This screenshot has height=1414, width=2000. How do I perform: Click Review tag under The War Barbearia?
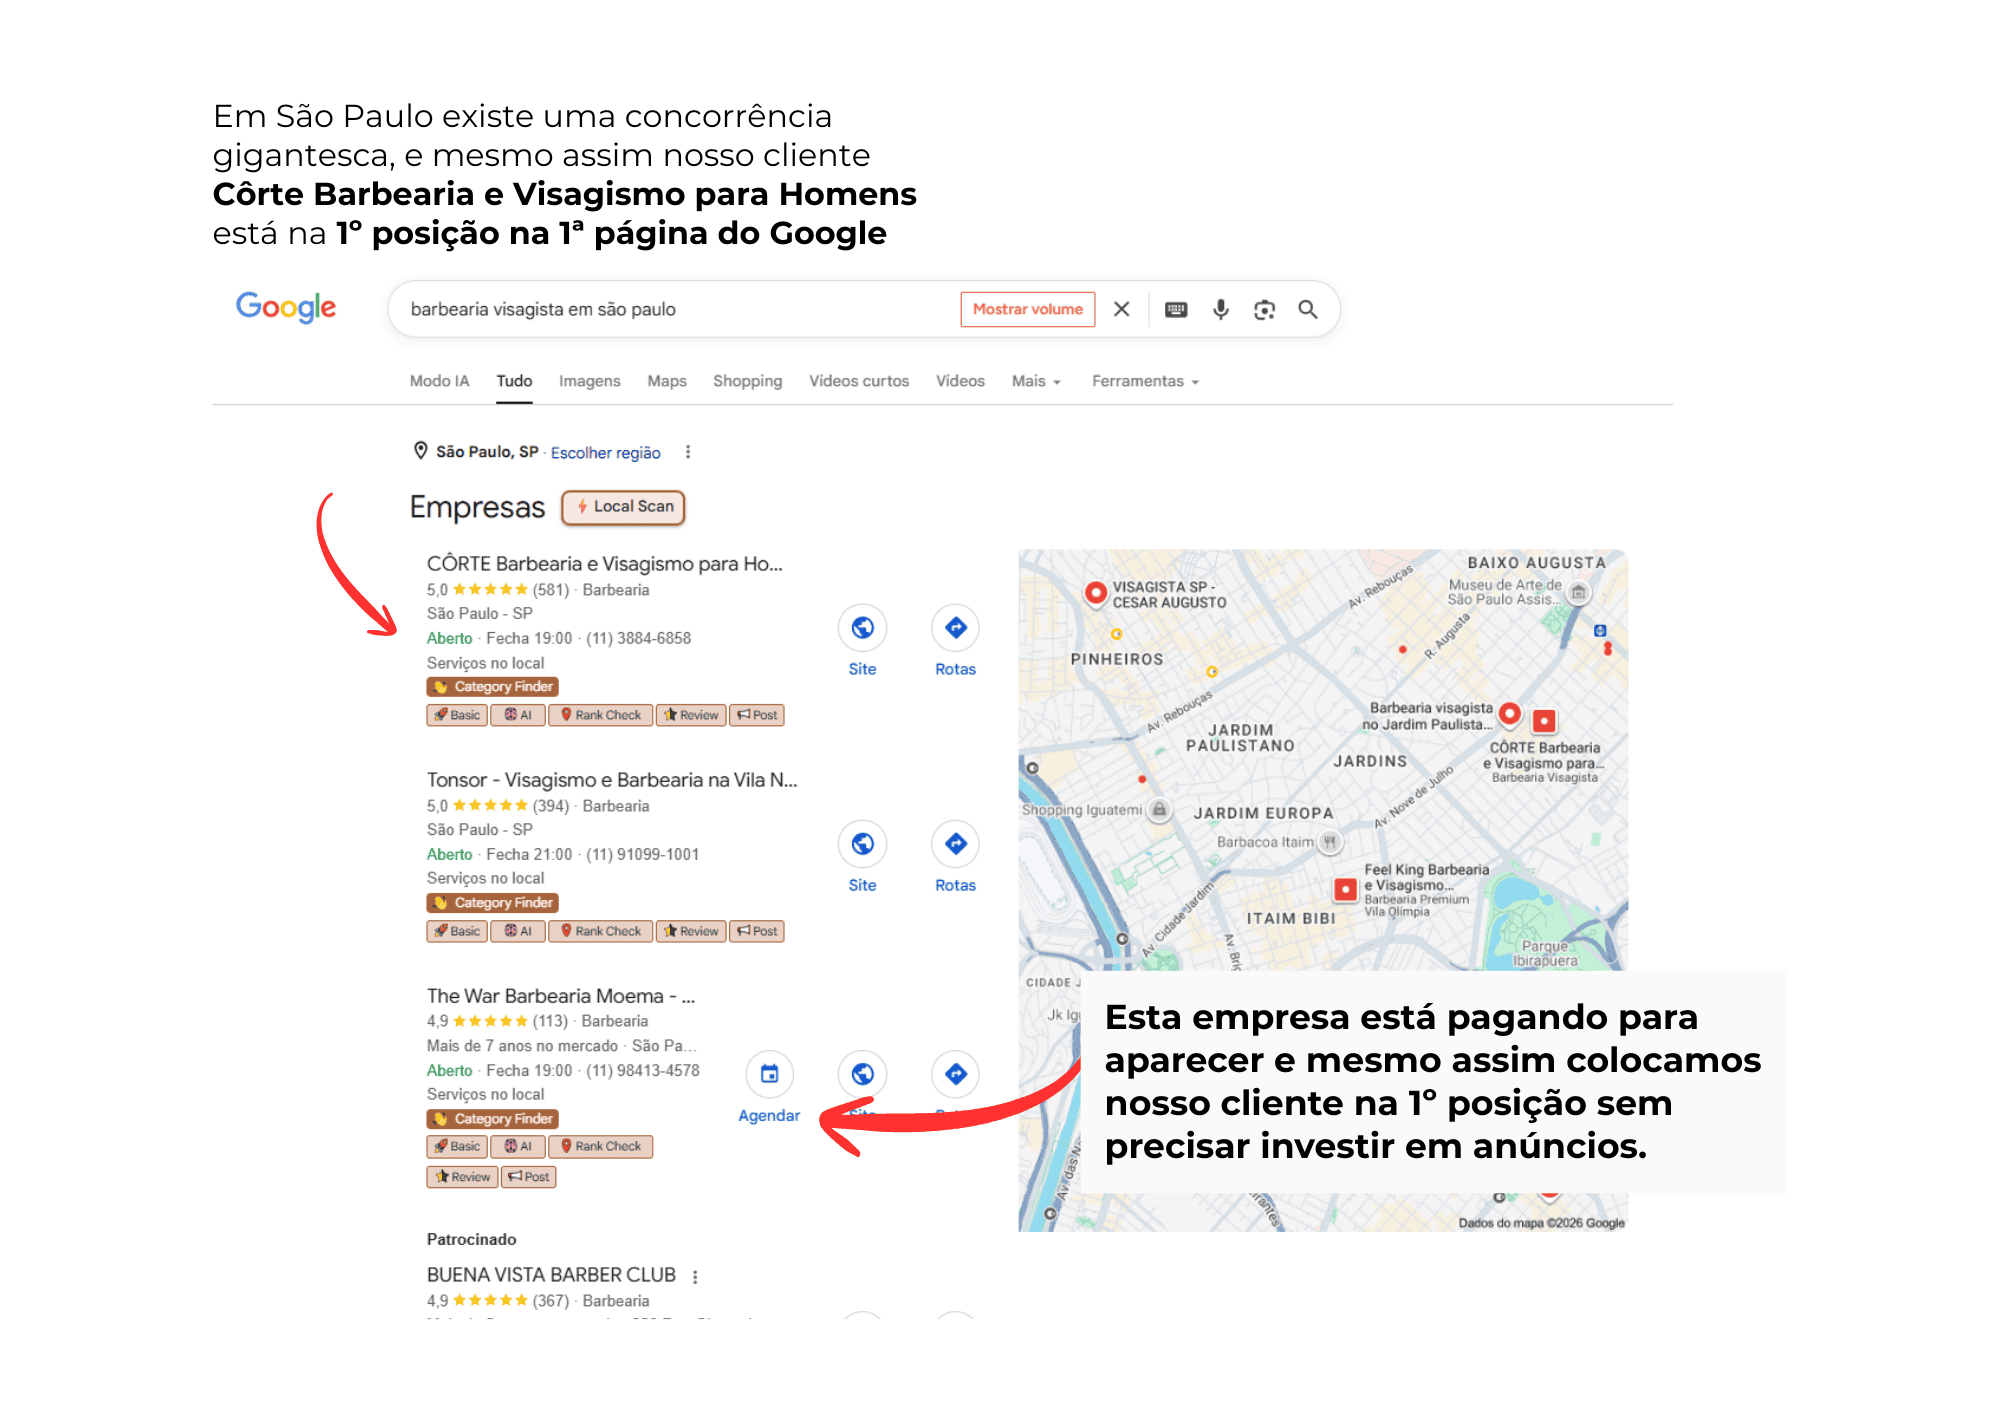462,1177
